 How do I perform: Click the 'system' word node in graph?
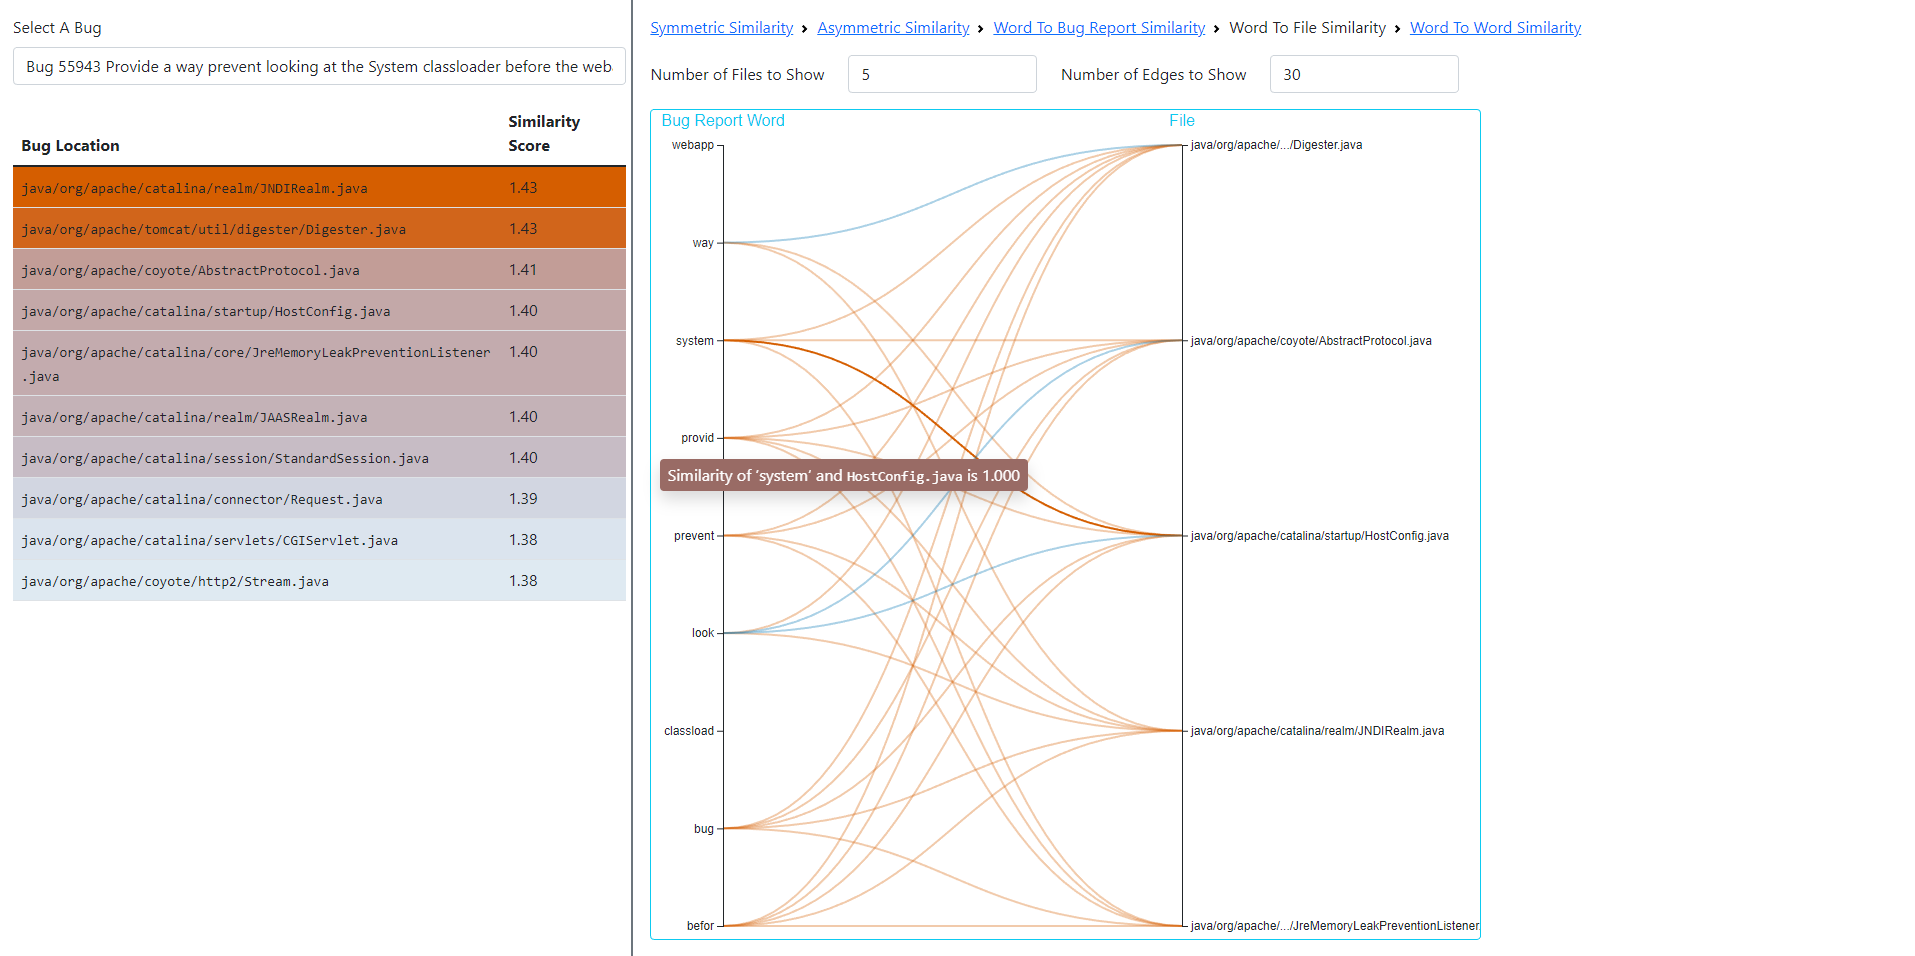(695, 341)
